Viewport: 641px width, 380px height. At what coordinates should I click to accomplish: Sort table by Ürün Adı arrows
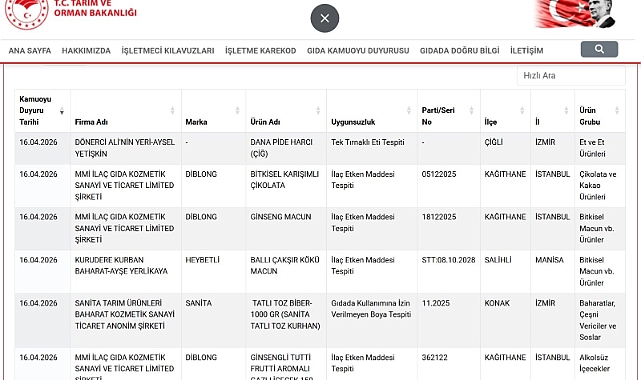coord(318,110)
